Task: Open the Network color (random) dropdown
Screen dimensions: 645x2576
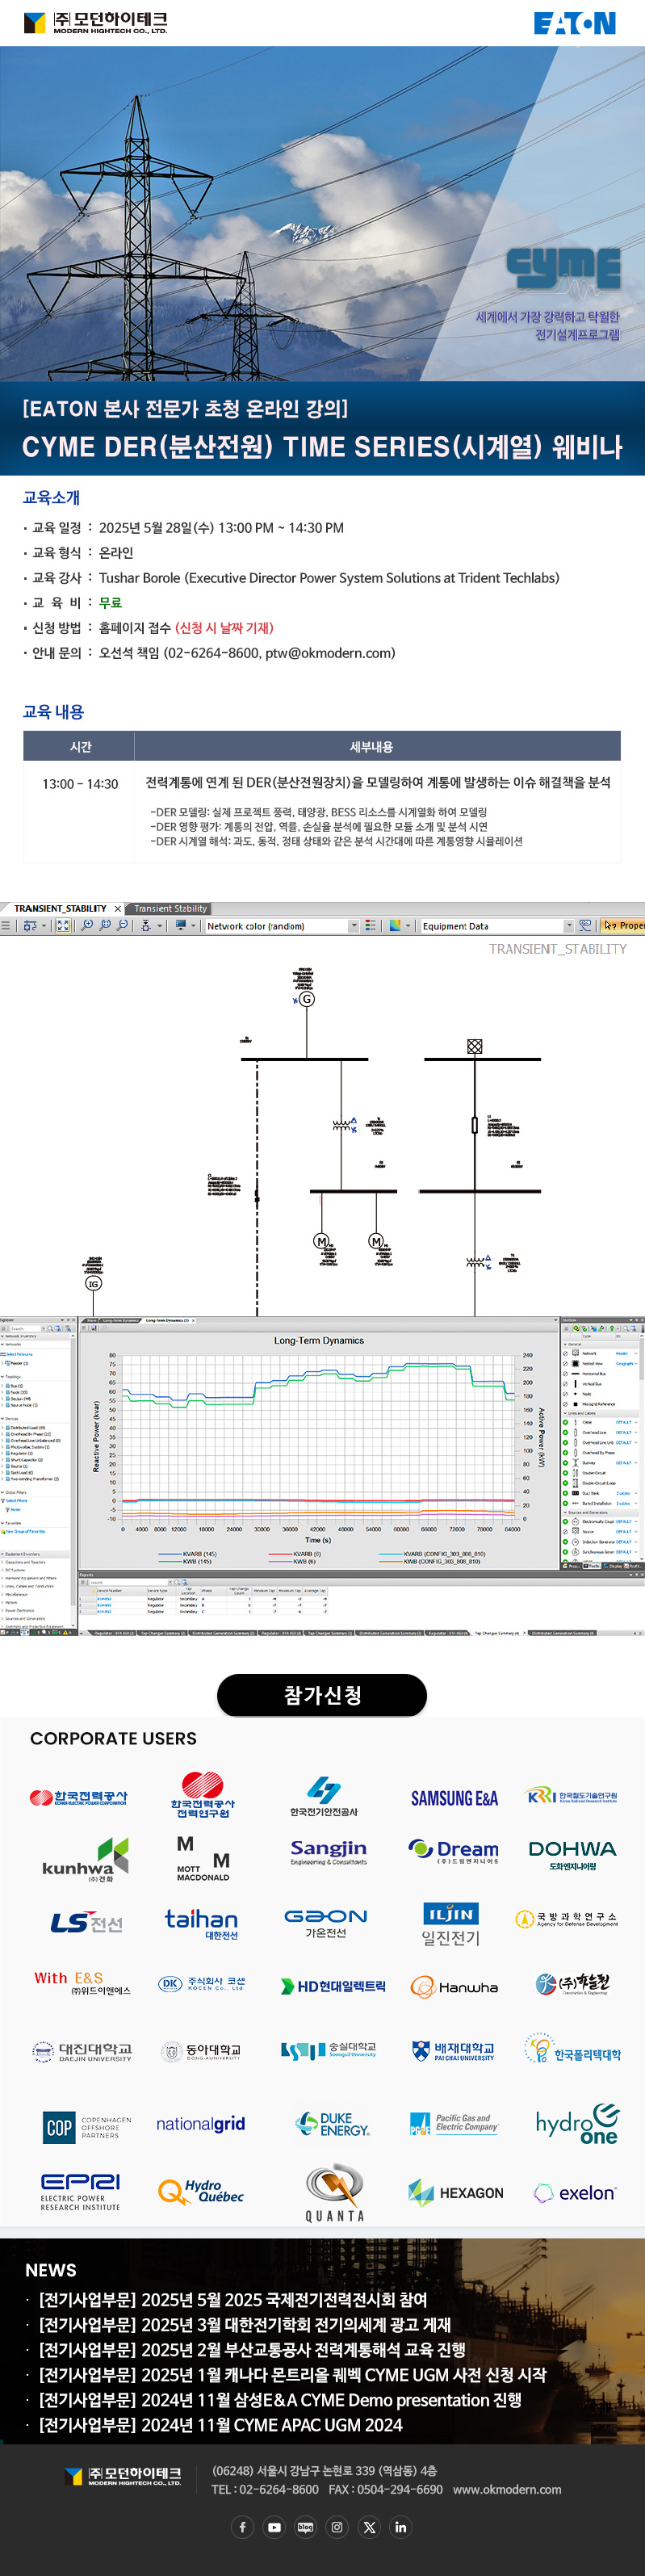Action: (281, 926)
